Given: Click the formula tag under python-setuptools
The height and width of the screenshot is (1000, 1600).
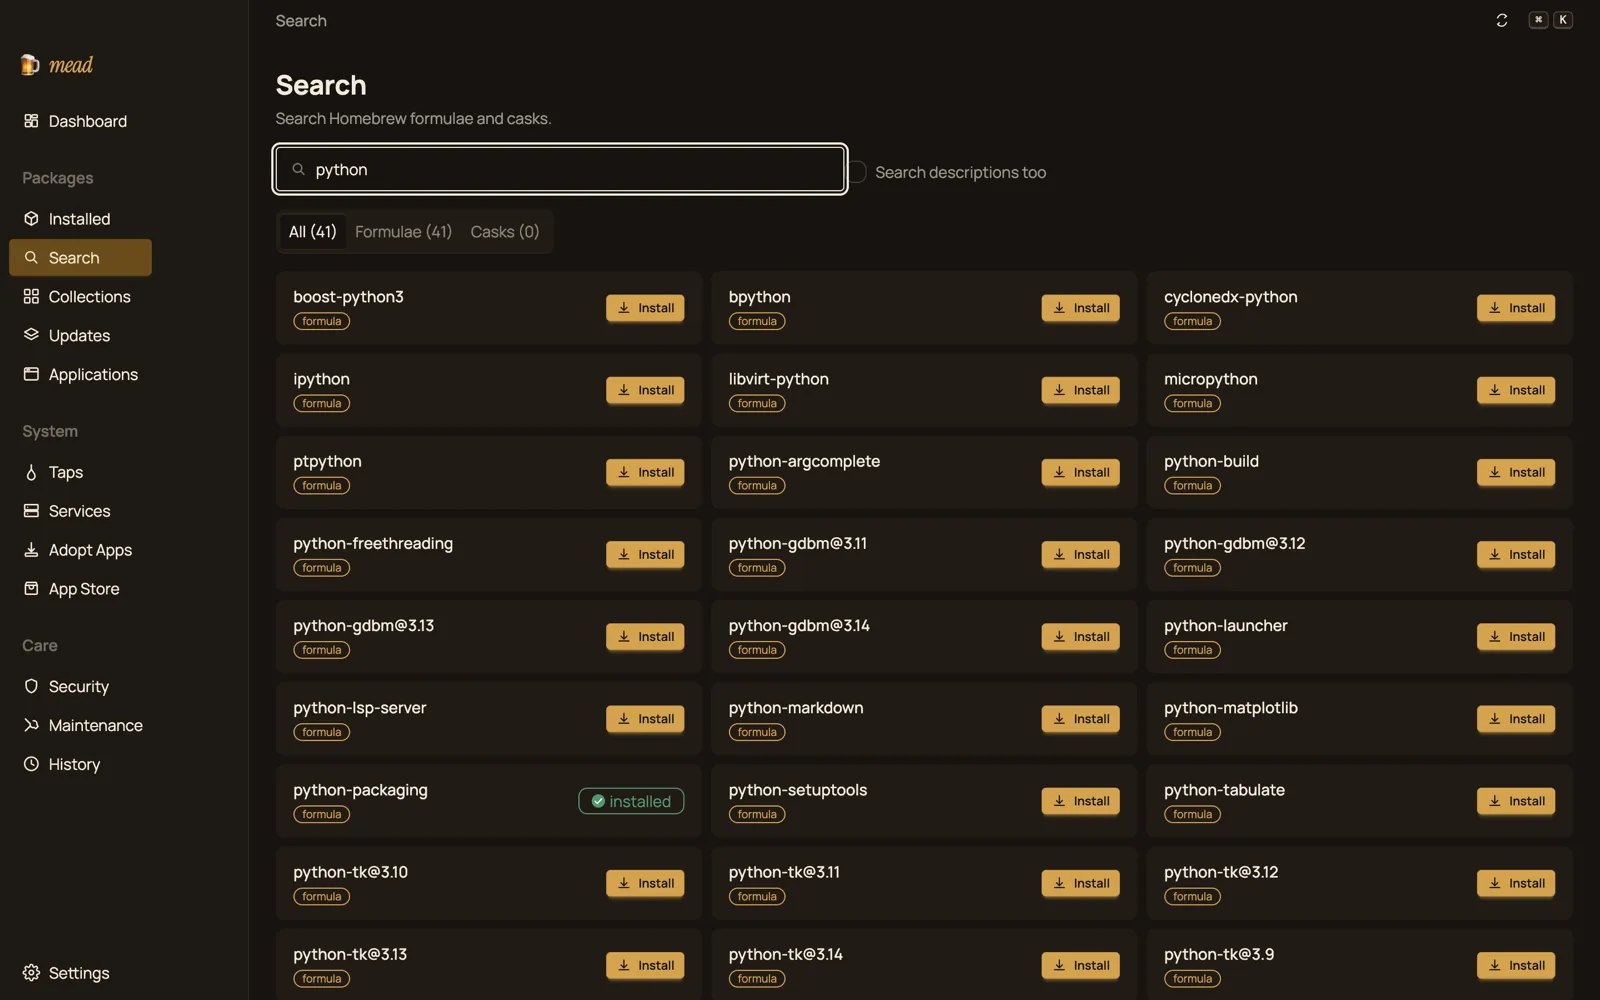Looking at the screenshot, I should 757,814.
